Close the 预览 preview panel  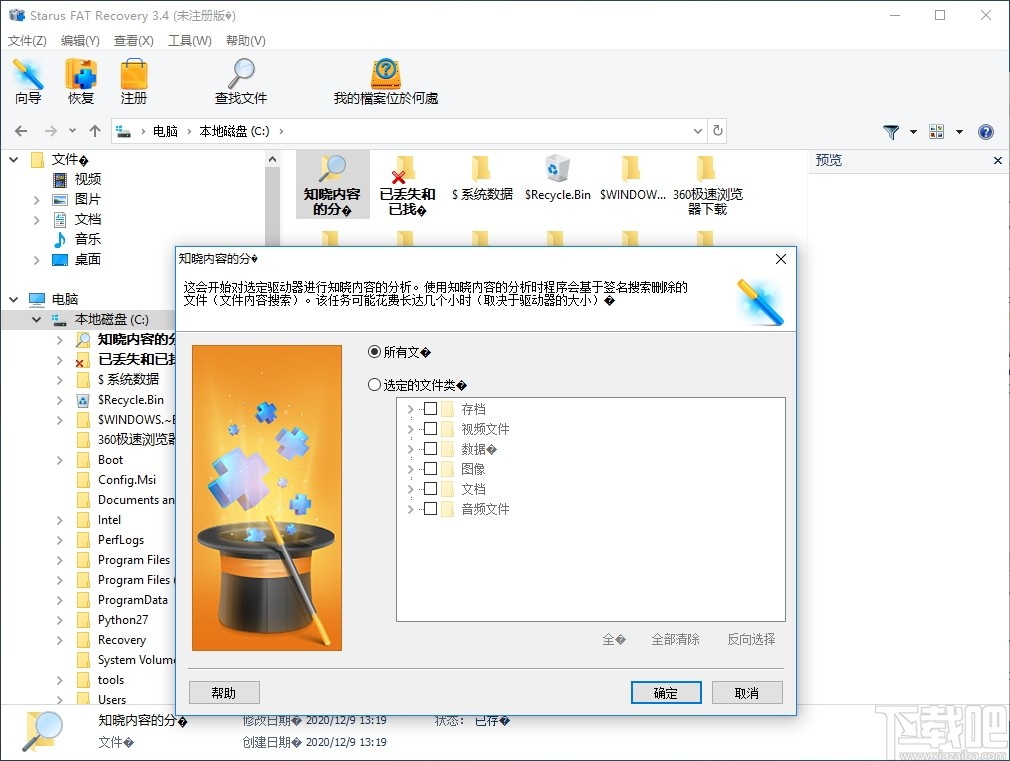998,160
